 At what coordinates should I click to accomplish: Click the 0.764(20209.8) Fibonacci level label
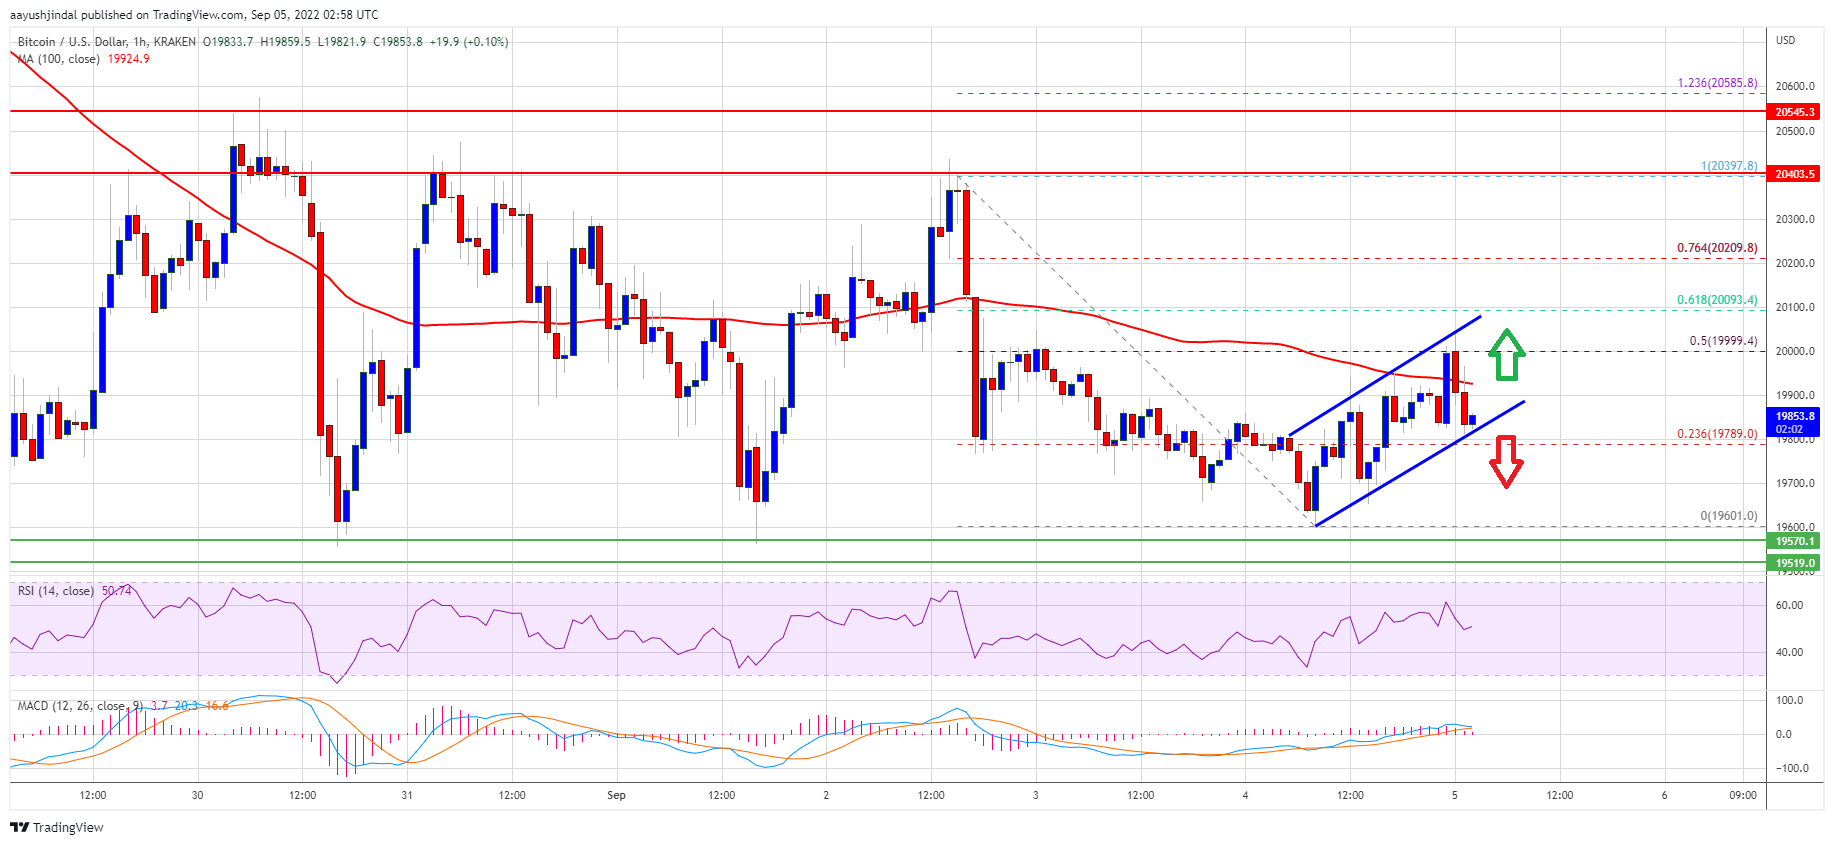[x=1716, y=248]
